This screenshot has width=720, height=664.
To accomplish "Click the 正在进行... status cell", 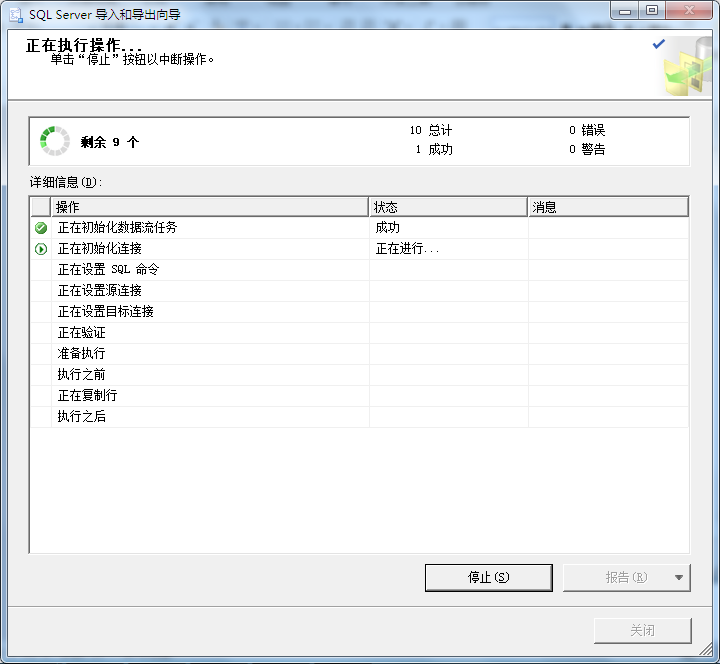I will (x=449, y=248).
